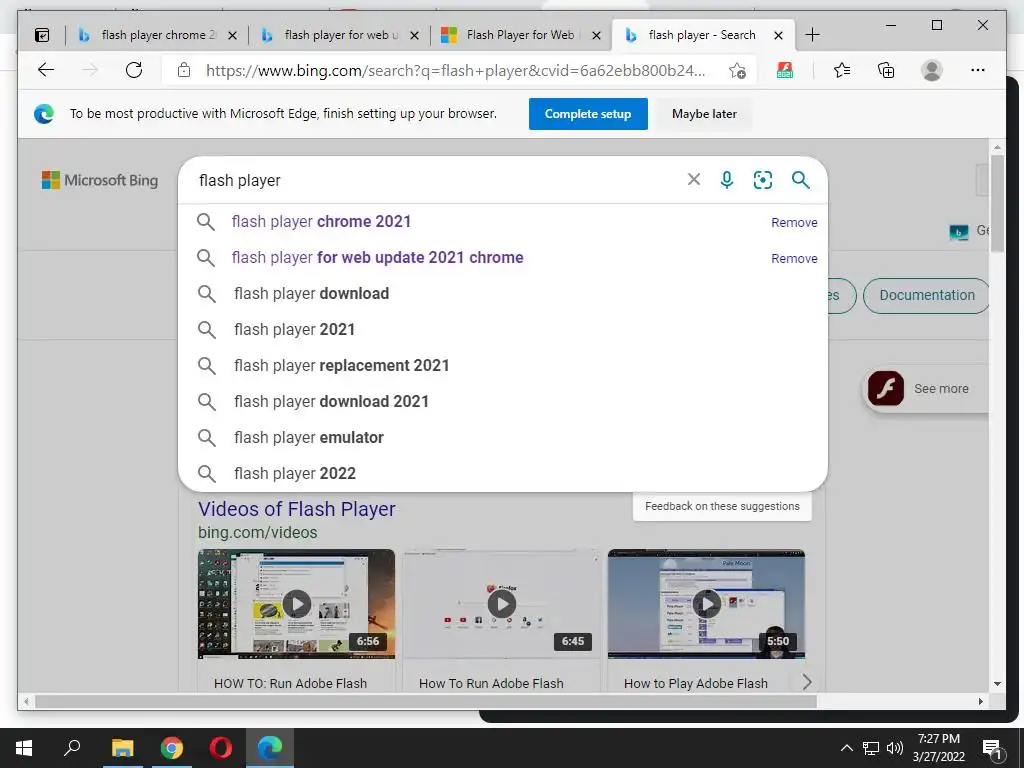
Task: Pick suggestion 'flash player replacement 2021'
Action: tap(503, 365)
